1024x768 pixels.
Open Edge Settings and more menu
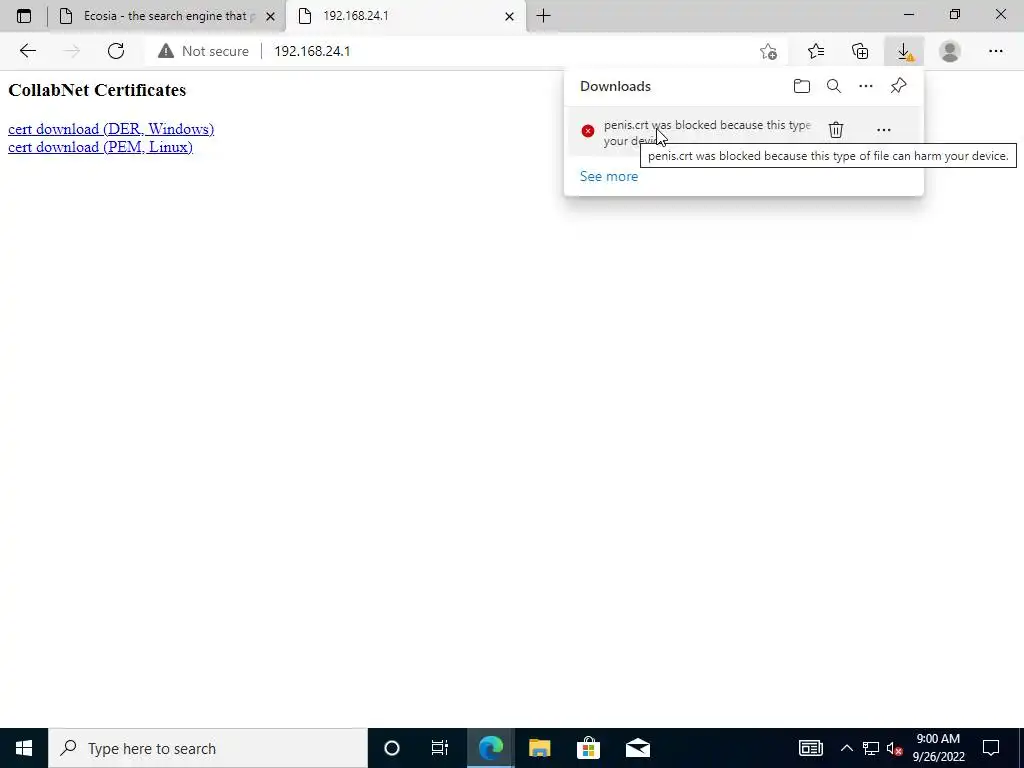pyautogui.click(x=995, y=51)
